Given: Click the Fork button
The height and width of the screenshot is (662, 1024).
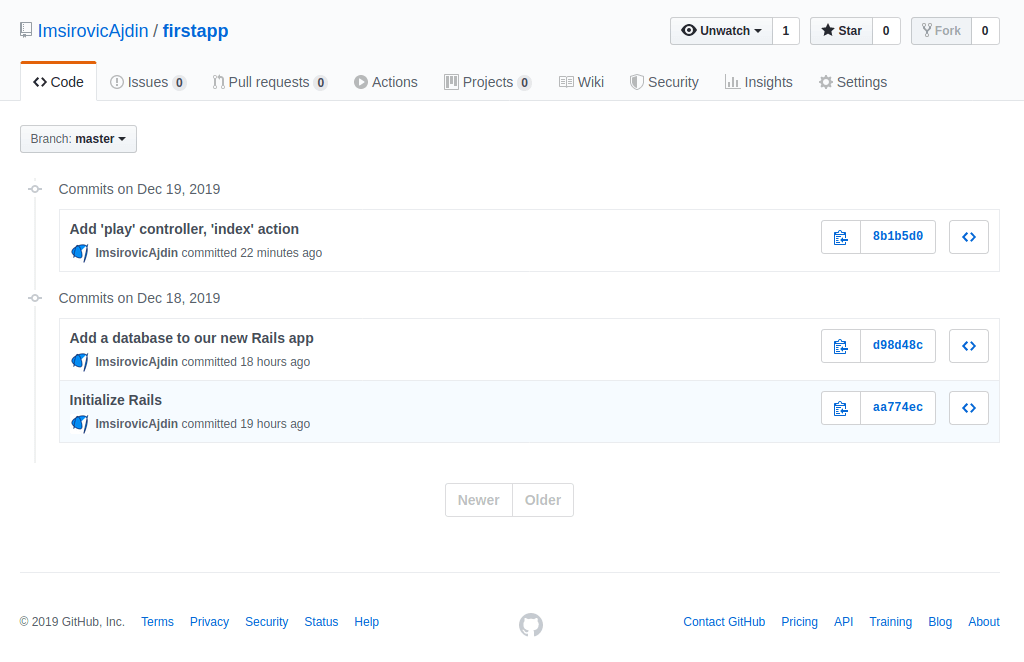Looking at the screenshot, I should tap(941, 31).
